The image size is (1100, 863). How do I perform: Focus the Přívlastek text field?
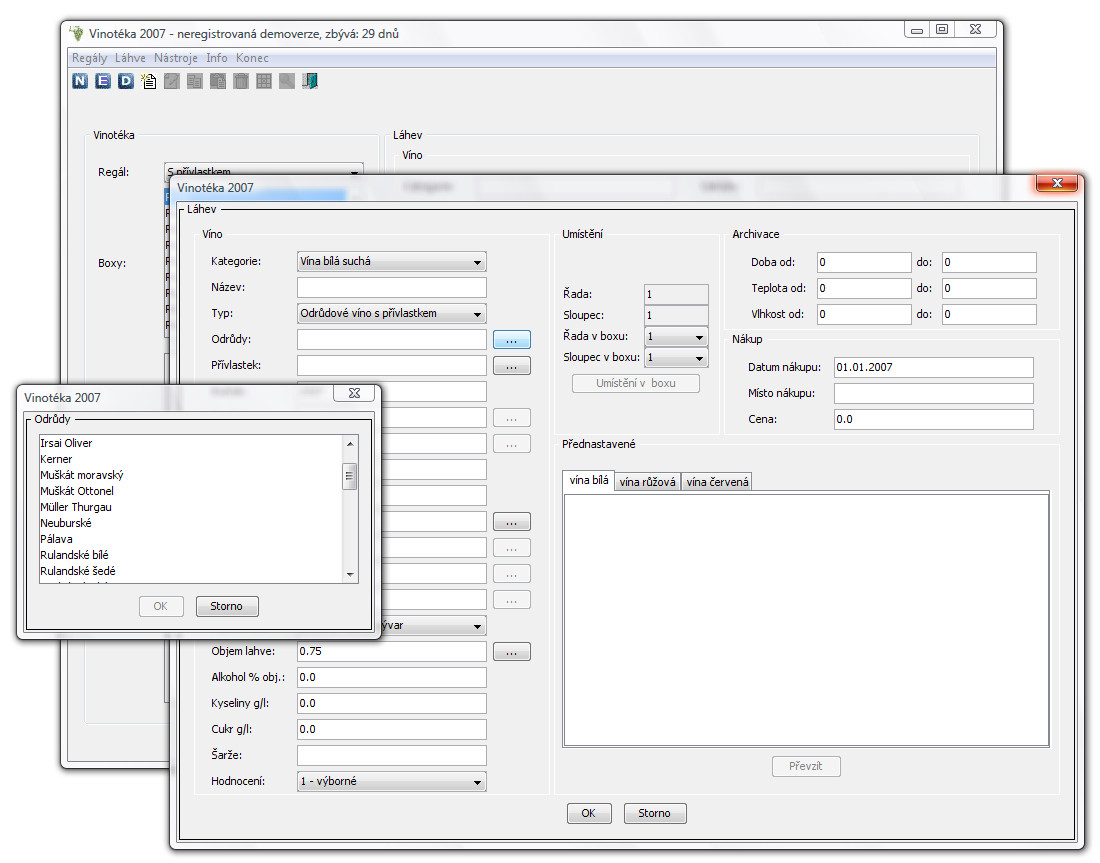391,366
